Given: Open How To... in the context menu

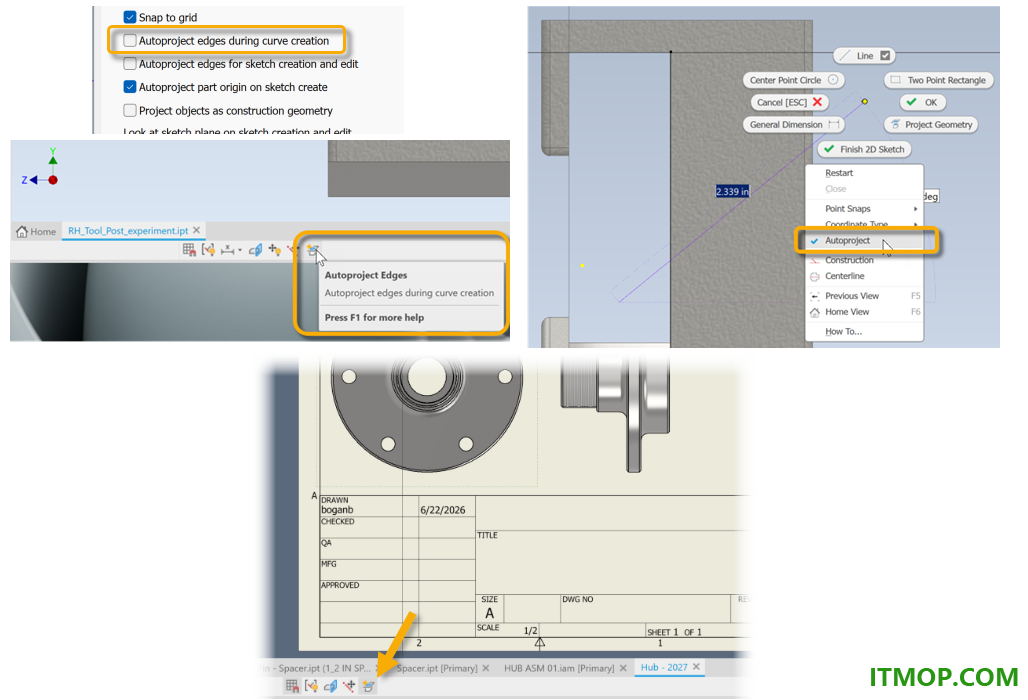Looking at the screenshot, I should tap(864, 332).
